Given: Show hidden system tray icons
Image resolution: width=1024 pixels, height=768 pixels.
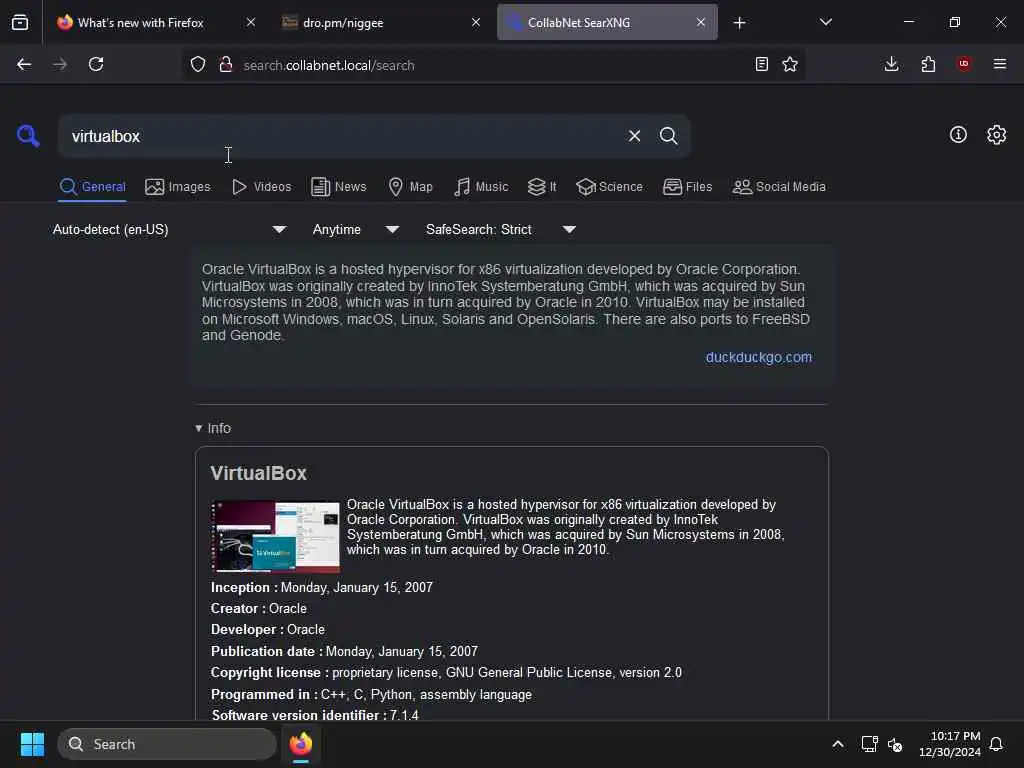Looking at the screenshot, I should tap(838, 744).
